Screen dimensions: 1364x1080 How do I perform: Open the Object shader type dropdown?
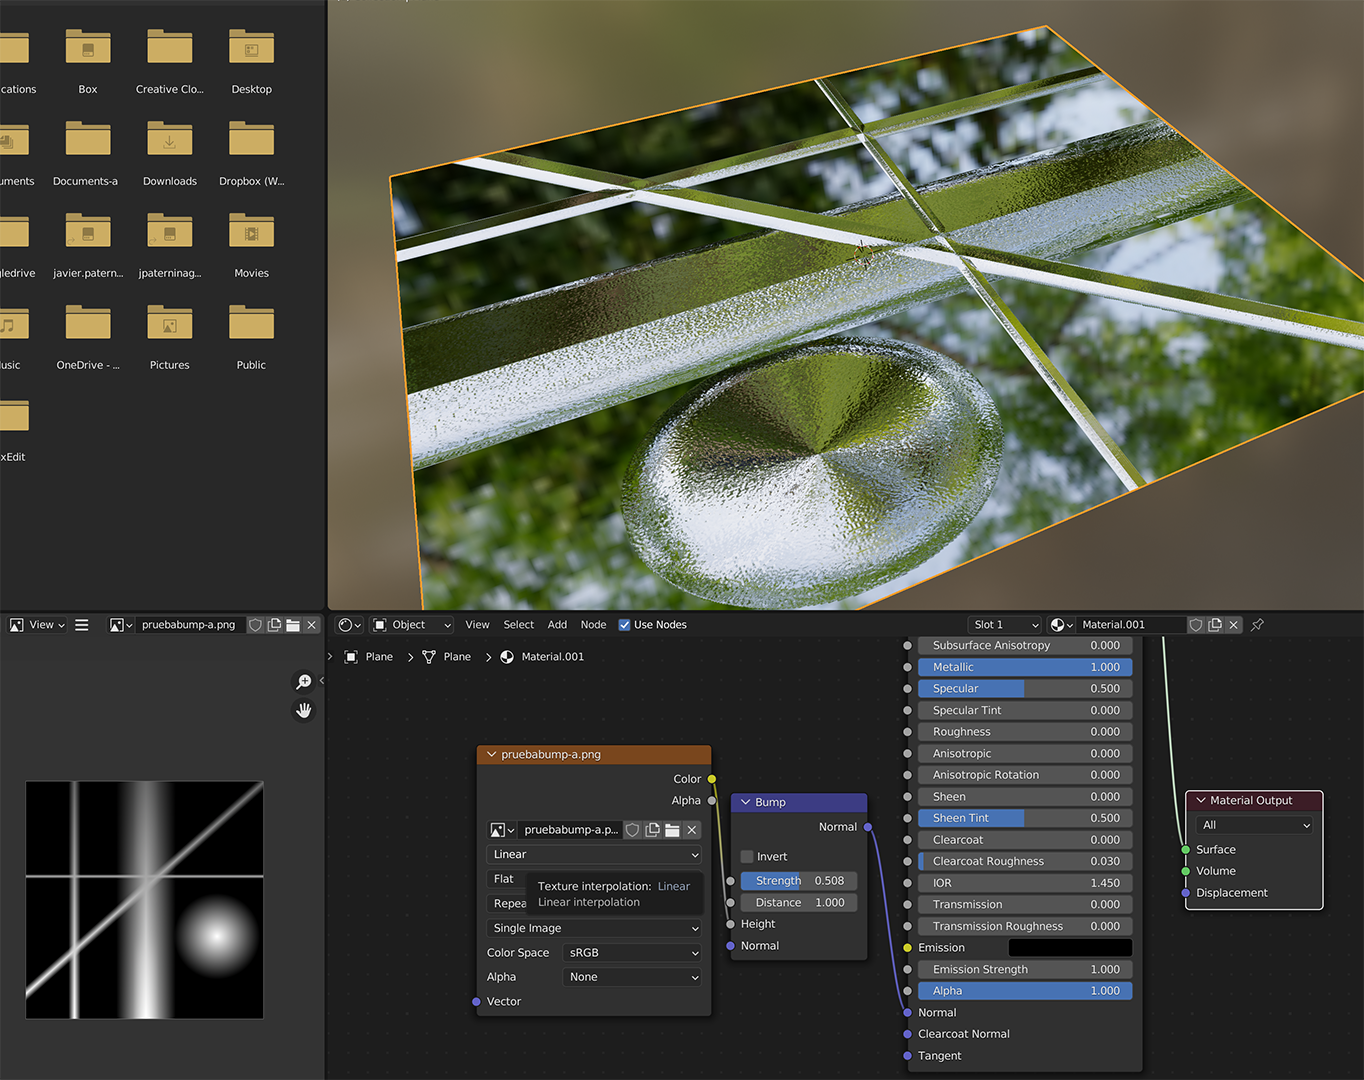[412, 625]
